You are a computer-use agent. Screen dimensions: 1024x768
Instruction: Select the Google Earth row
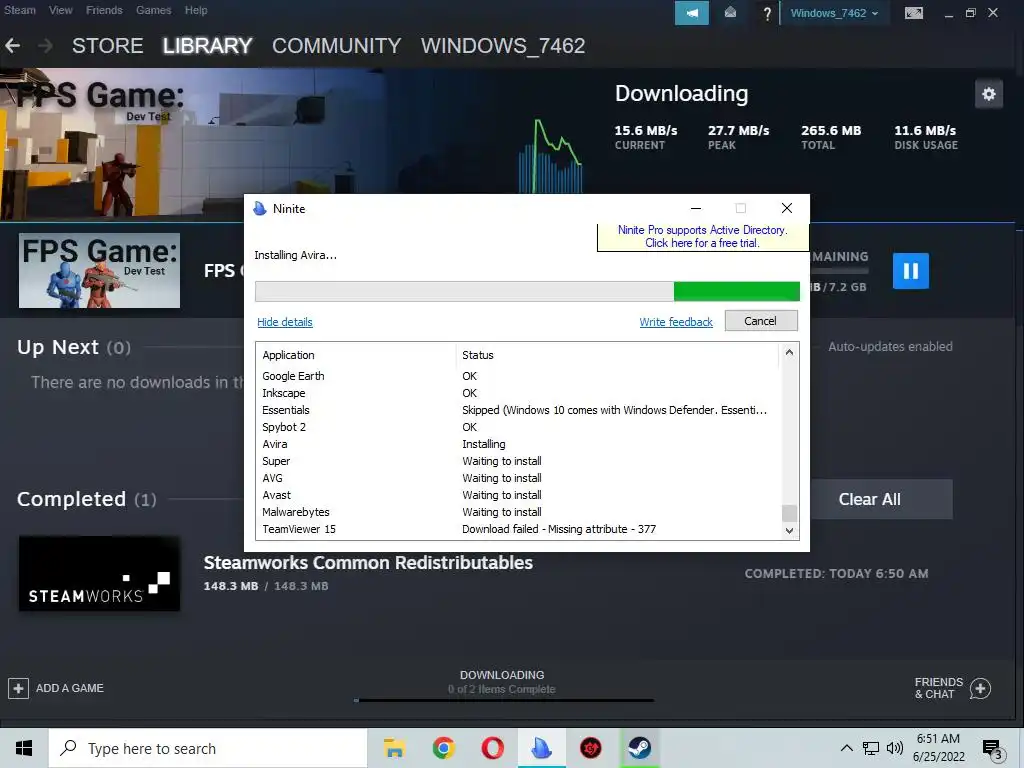point(519,376)
